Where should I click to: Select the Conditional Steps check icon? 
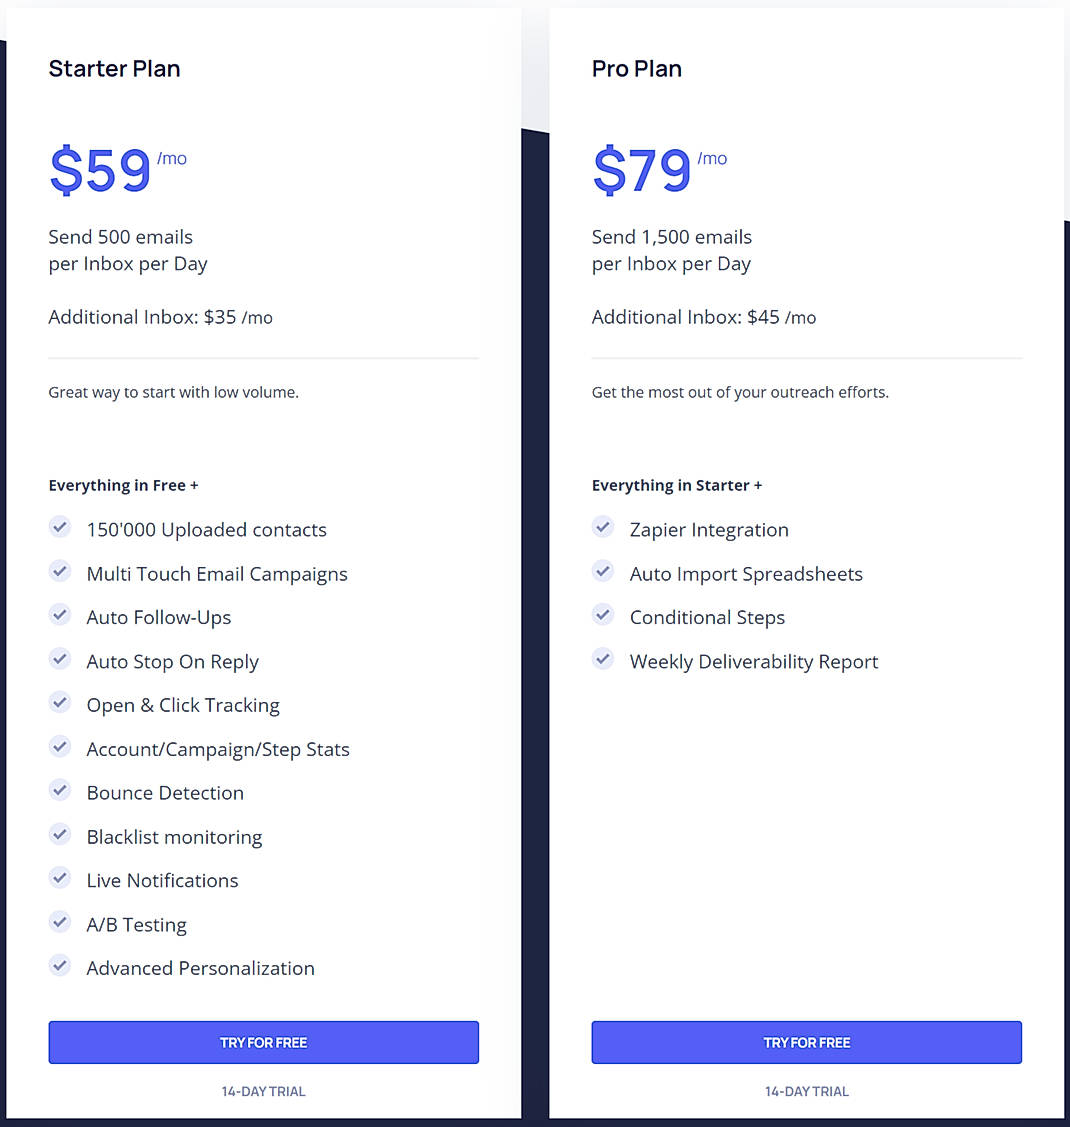pos(603,615)
